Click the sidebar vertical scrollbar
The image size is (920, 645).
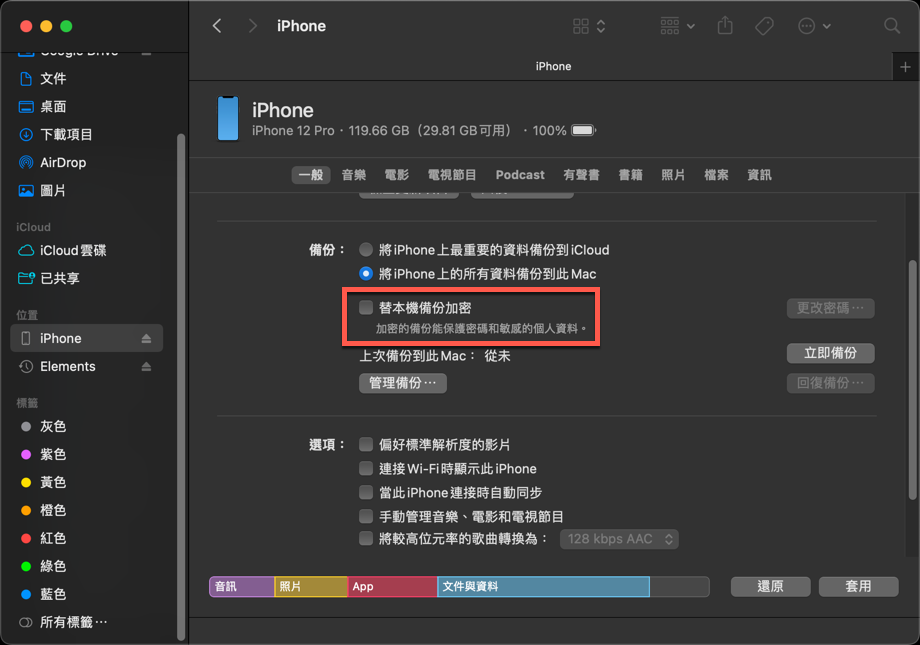tap(181, 387)
